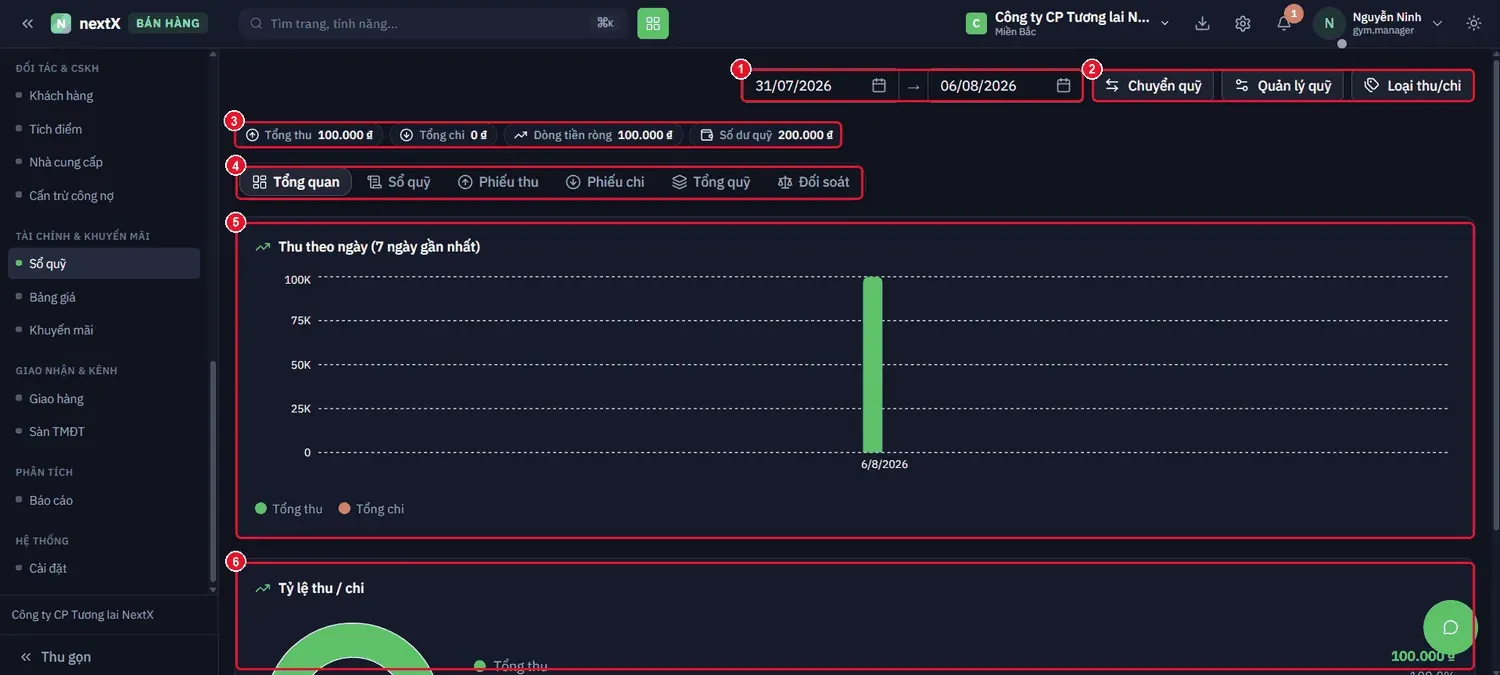This screenshot has height=675, width=1500.
Task: Switch to the Tổng quan tab
Action: coord(296,182)
